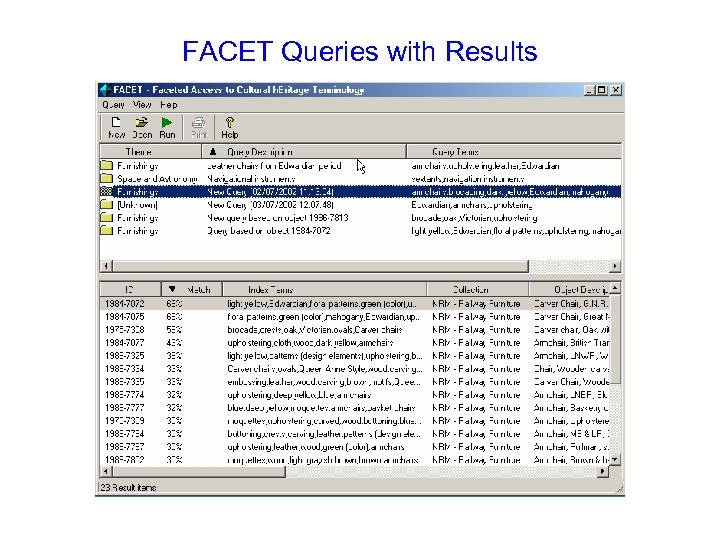
Task: Click folder icon of object 1984-7072 query row
Action: [x=107, y=230]
